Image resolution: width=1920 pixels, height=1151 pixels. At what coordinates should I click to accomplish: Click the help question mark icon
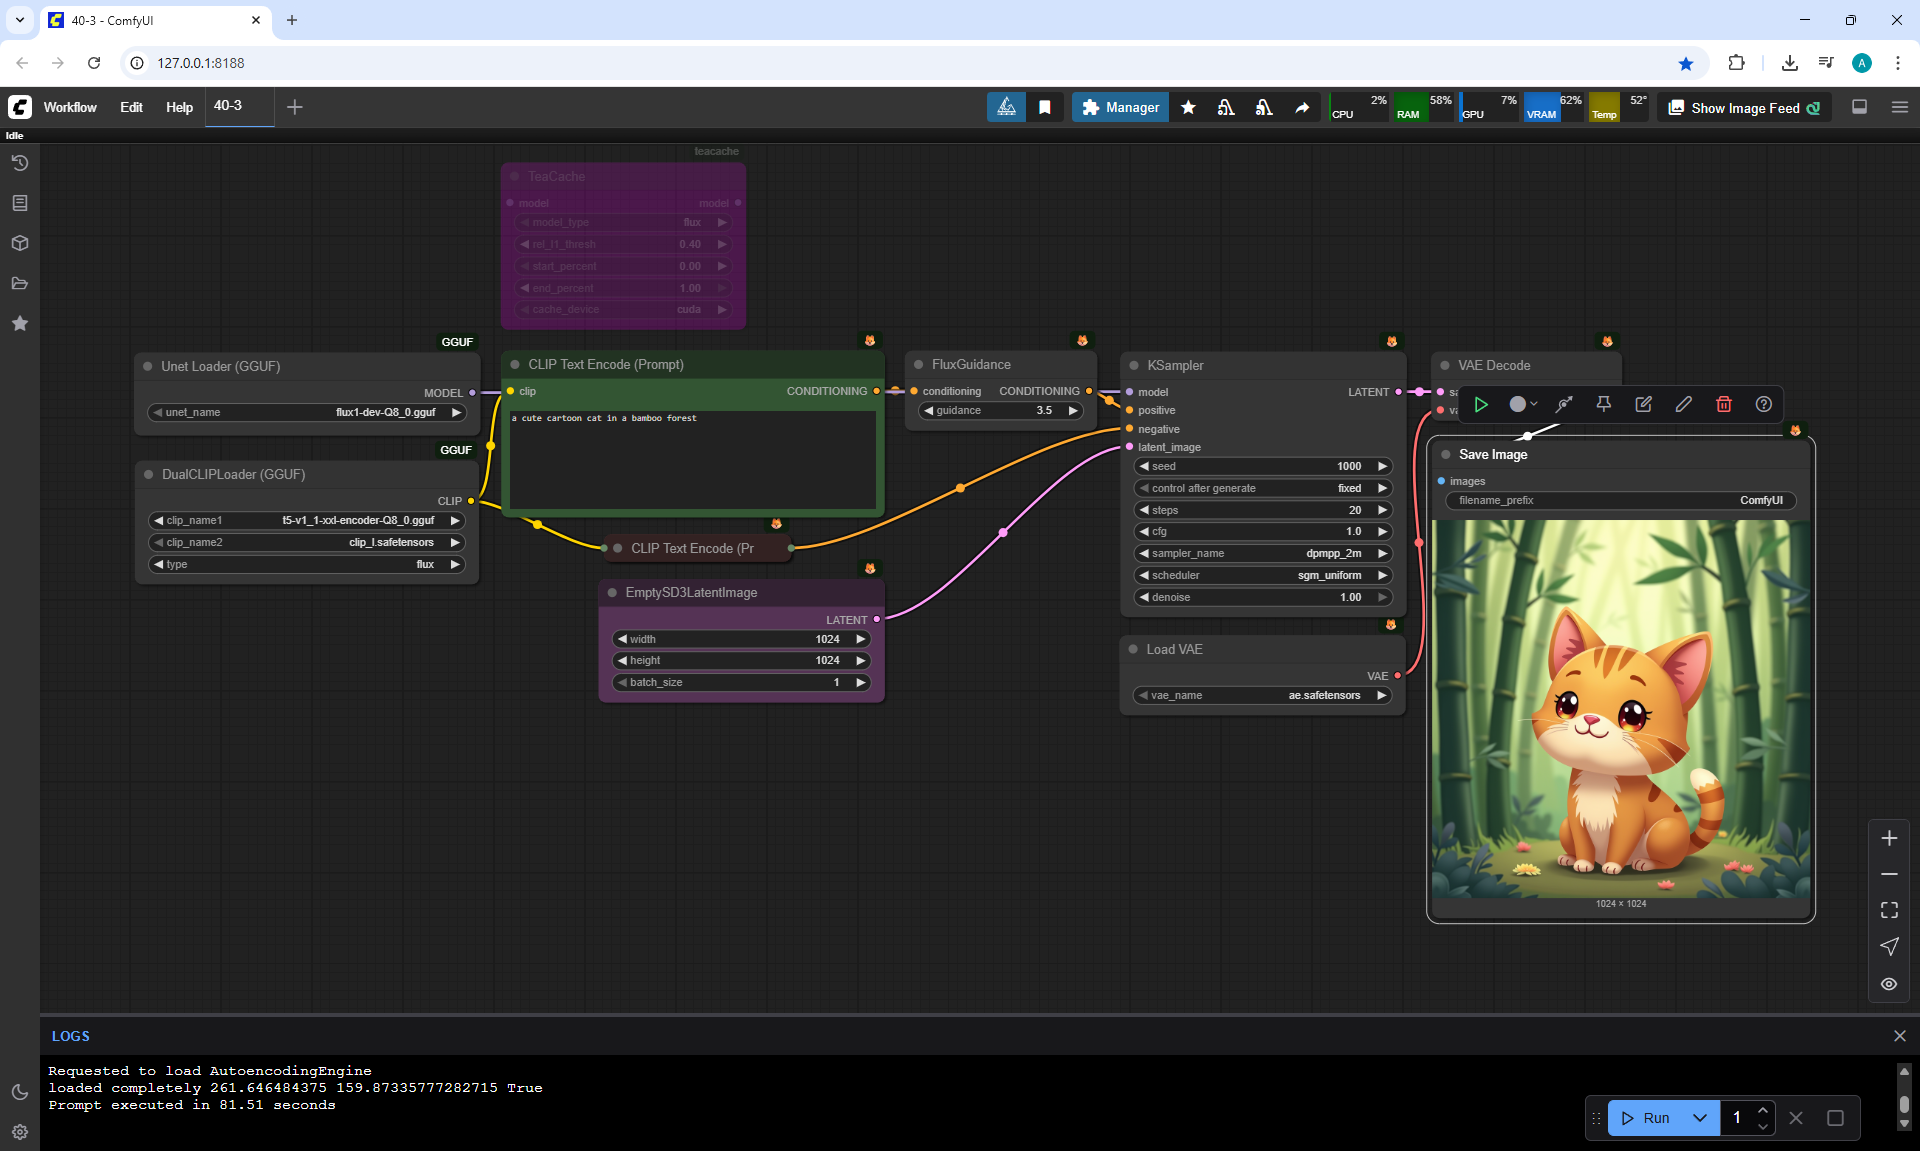(x=1763, y=404)
